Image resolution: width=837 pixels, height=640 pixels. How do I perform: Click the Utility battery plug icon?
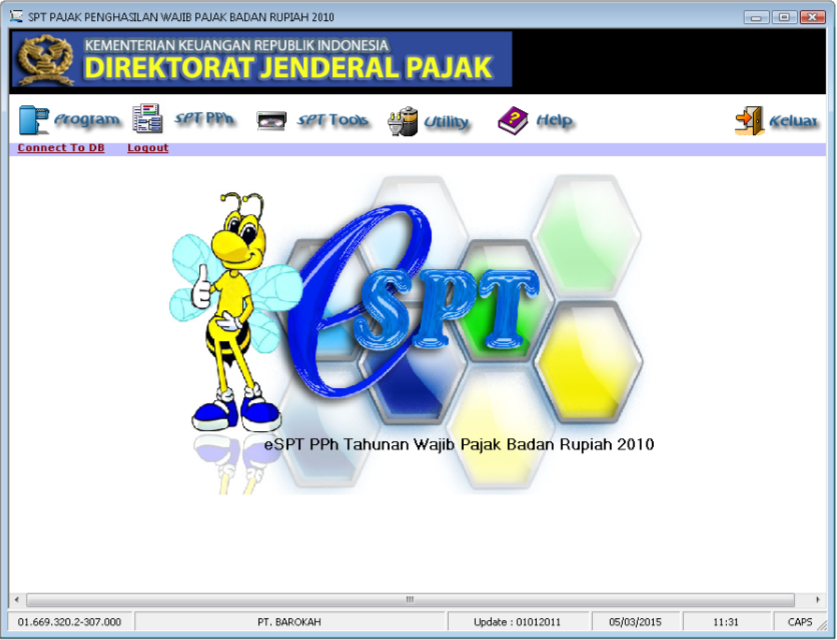point(402,121)
